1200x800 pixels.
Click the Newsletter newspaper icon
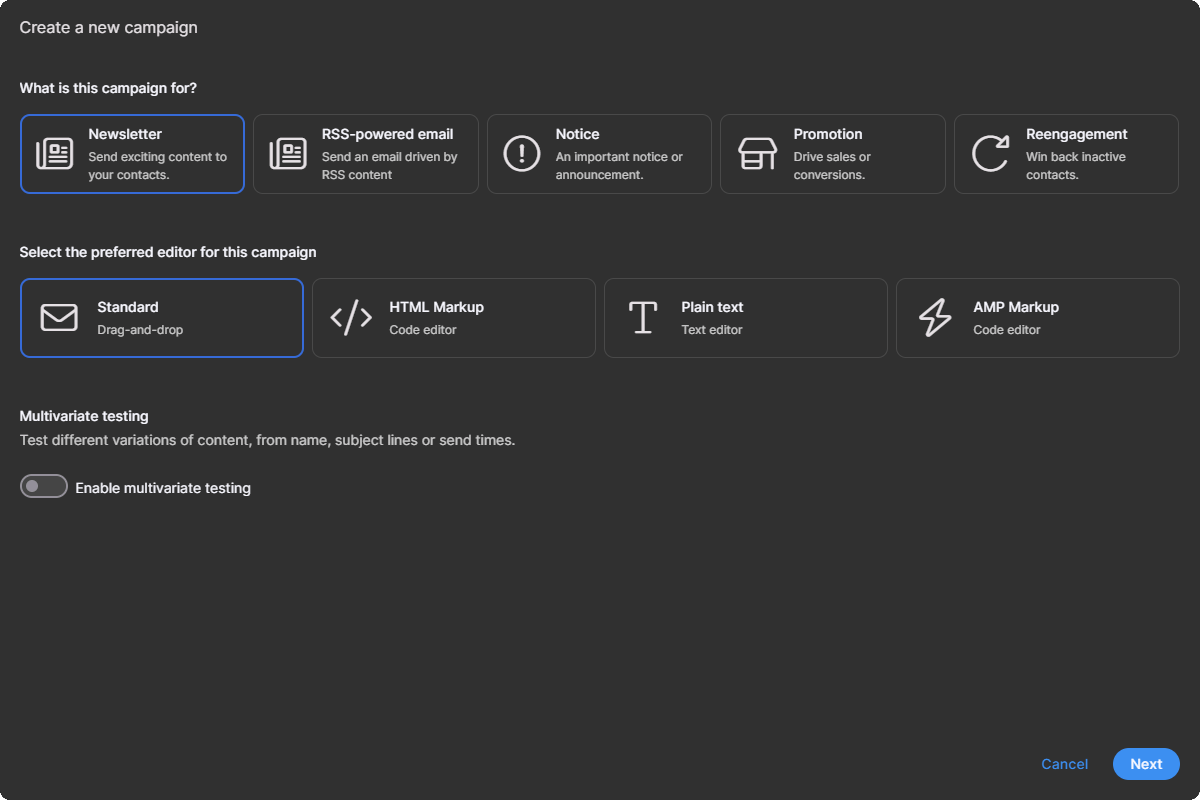(x=54, y=153)
